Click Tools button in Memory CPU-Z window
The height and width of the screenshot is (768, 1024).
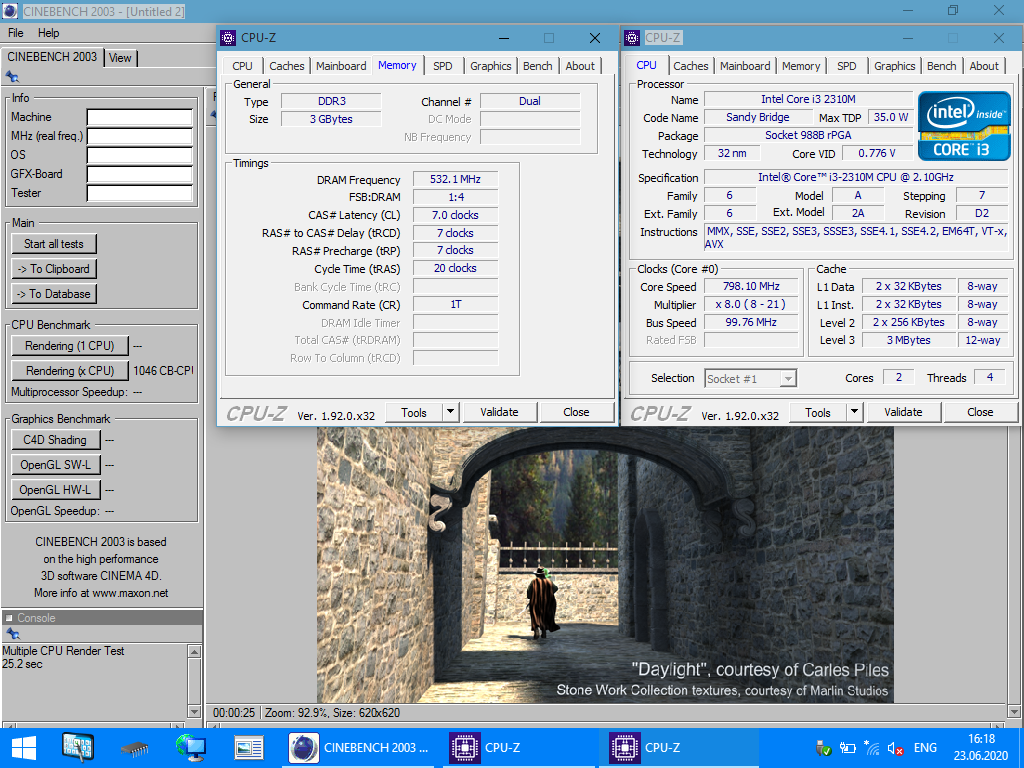point(414,412)
